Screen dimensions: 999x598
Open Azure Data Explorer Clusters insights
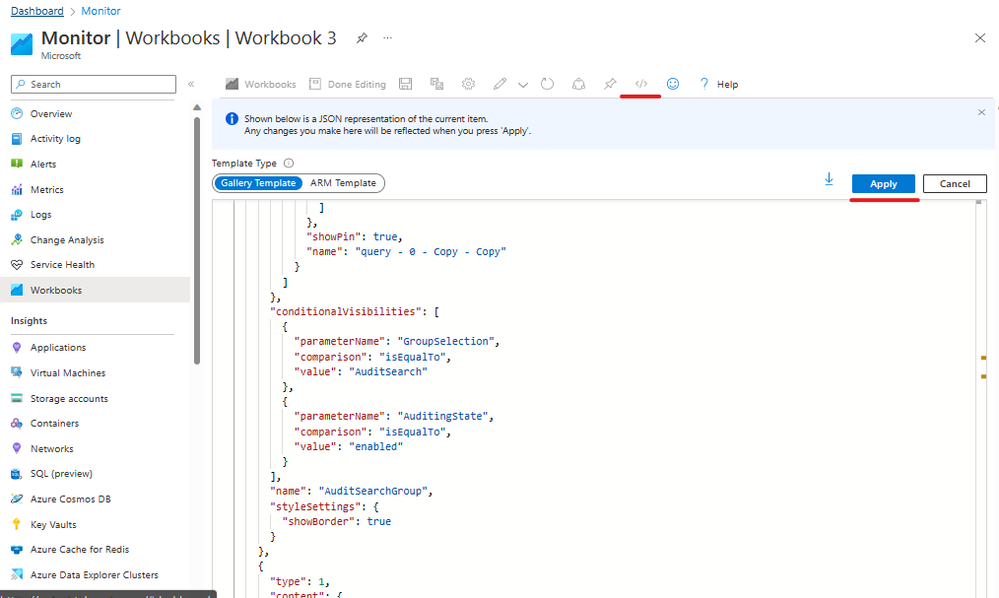[x=96, y=574]
